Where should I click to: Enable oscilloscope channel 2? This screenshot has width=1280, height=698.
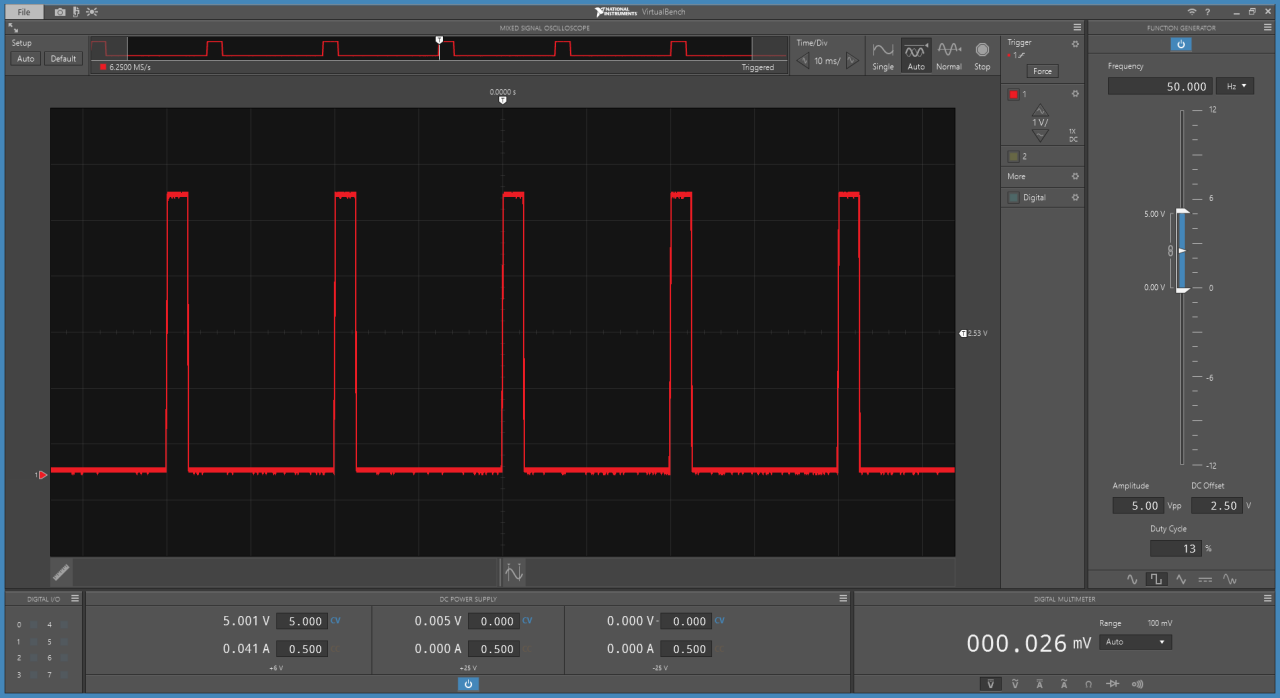pos(1013,157)
